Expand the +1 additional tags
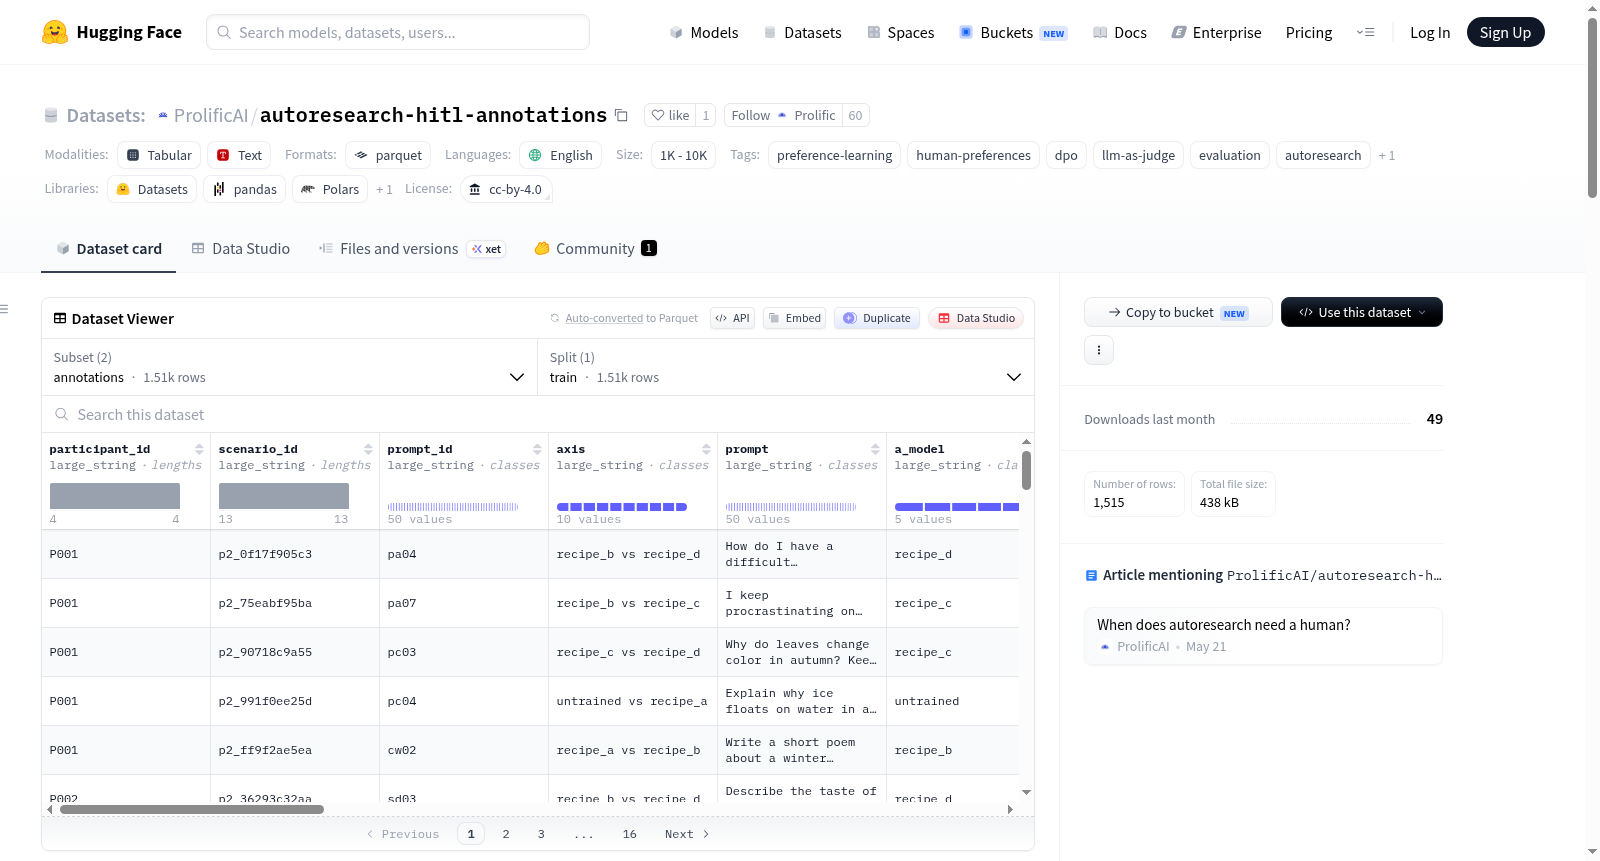 tap(1386, 155)
